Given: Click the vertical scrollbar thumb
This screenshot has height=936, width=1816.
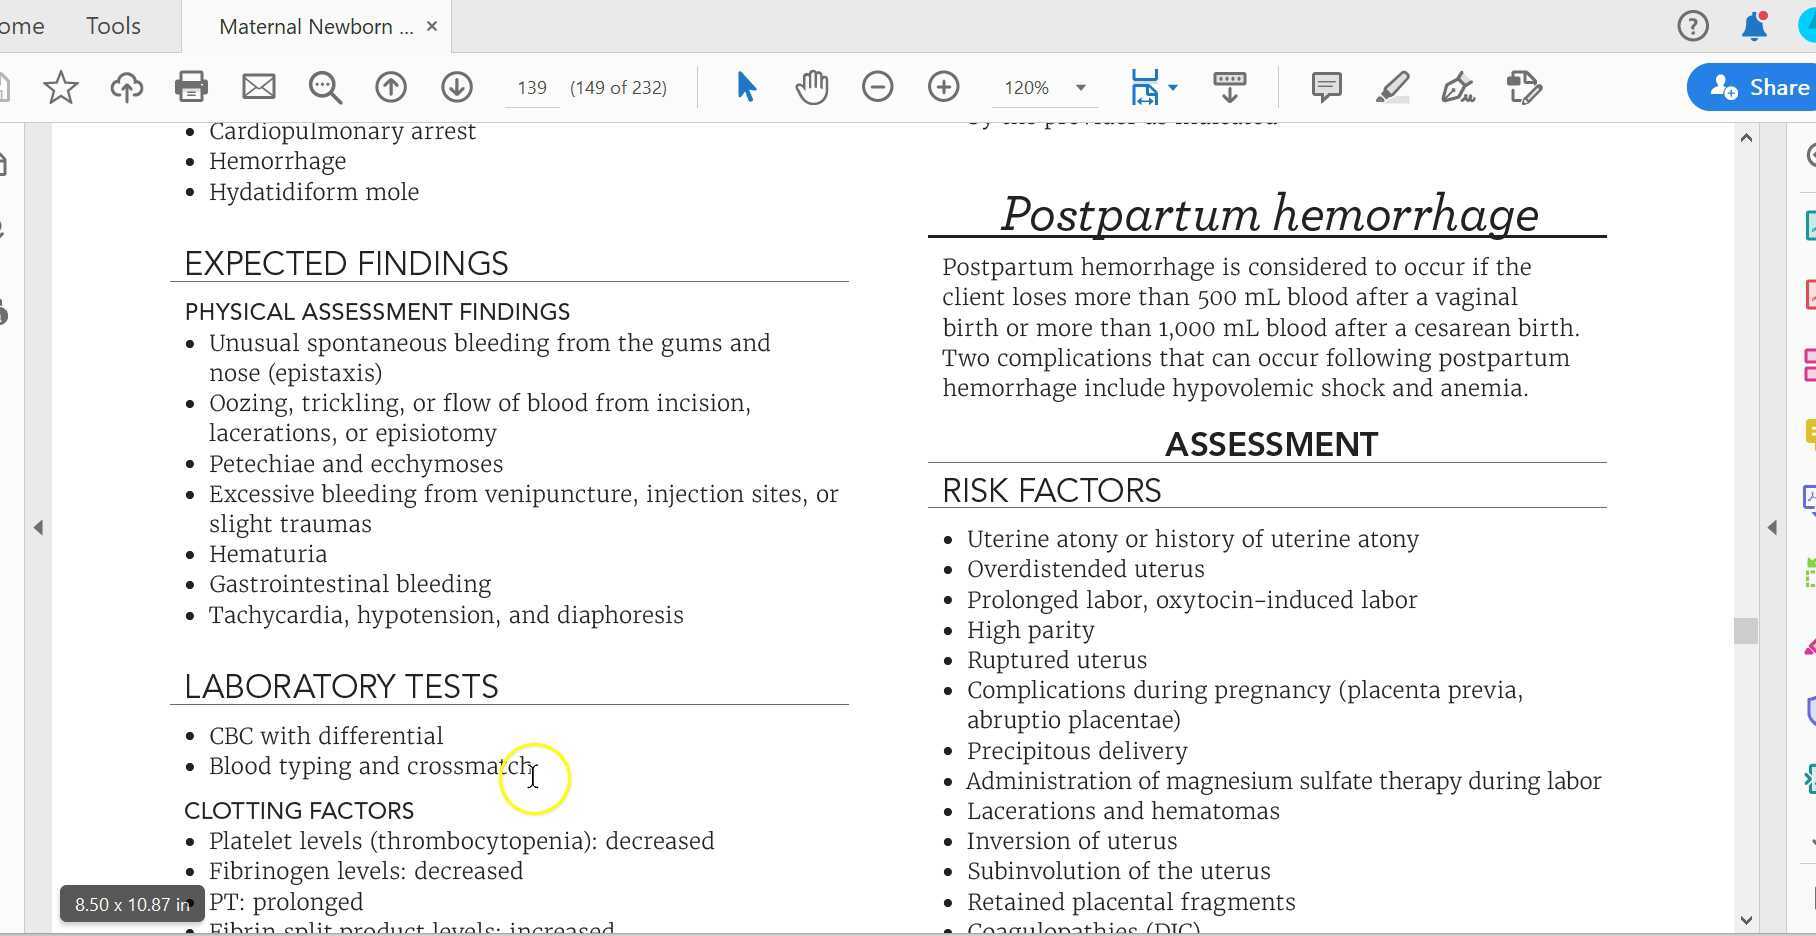Looking at the screenshot, I should (1746, 631).
